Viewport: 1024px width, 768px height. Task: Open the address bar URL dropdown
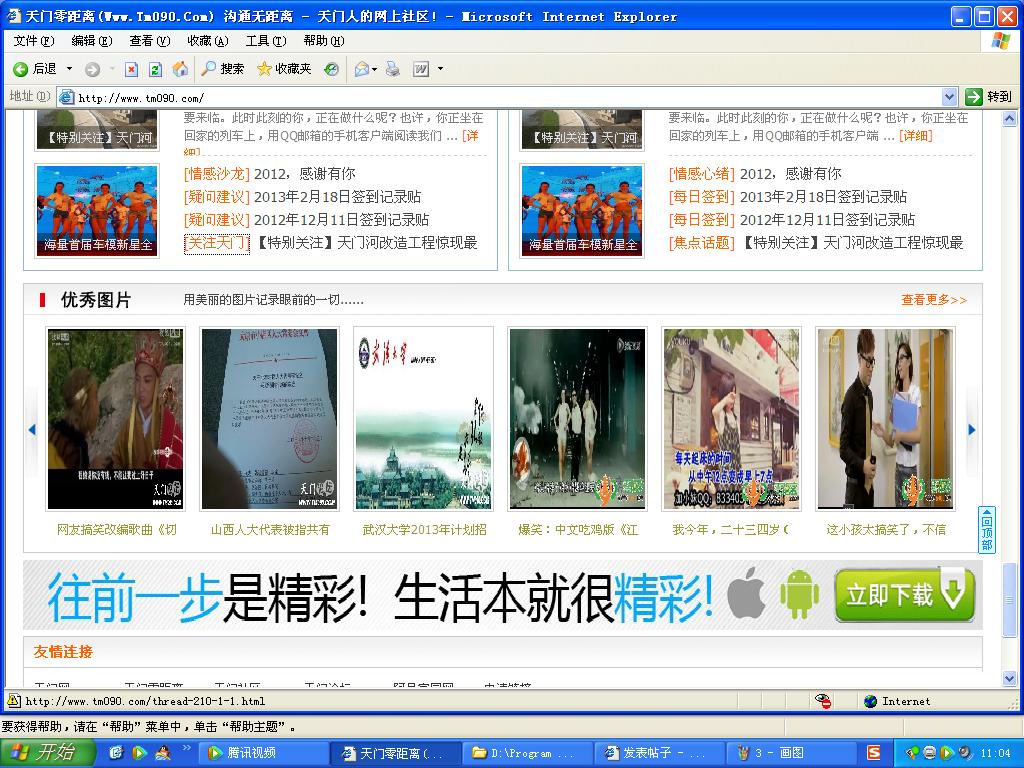949,97
